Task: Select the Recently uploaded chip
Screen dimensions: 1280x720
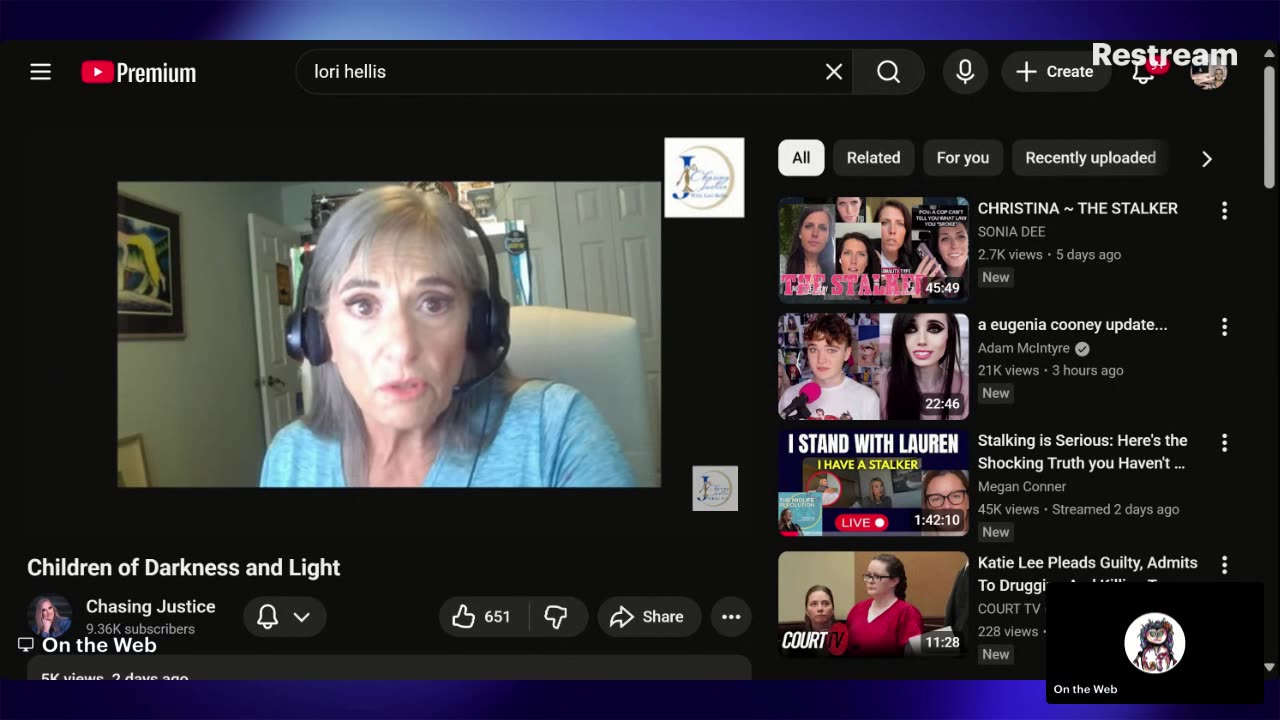Action: click(1090, 158)
